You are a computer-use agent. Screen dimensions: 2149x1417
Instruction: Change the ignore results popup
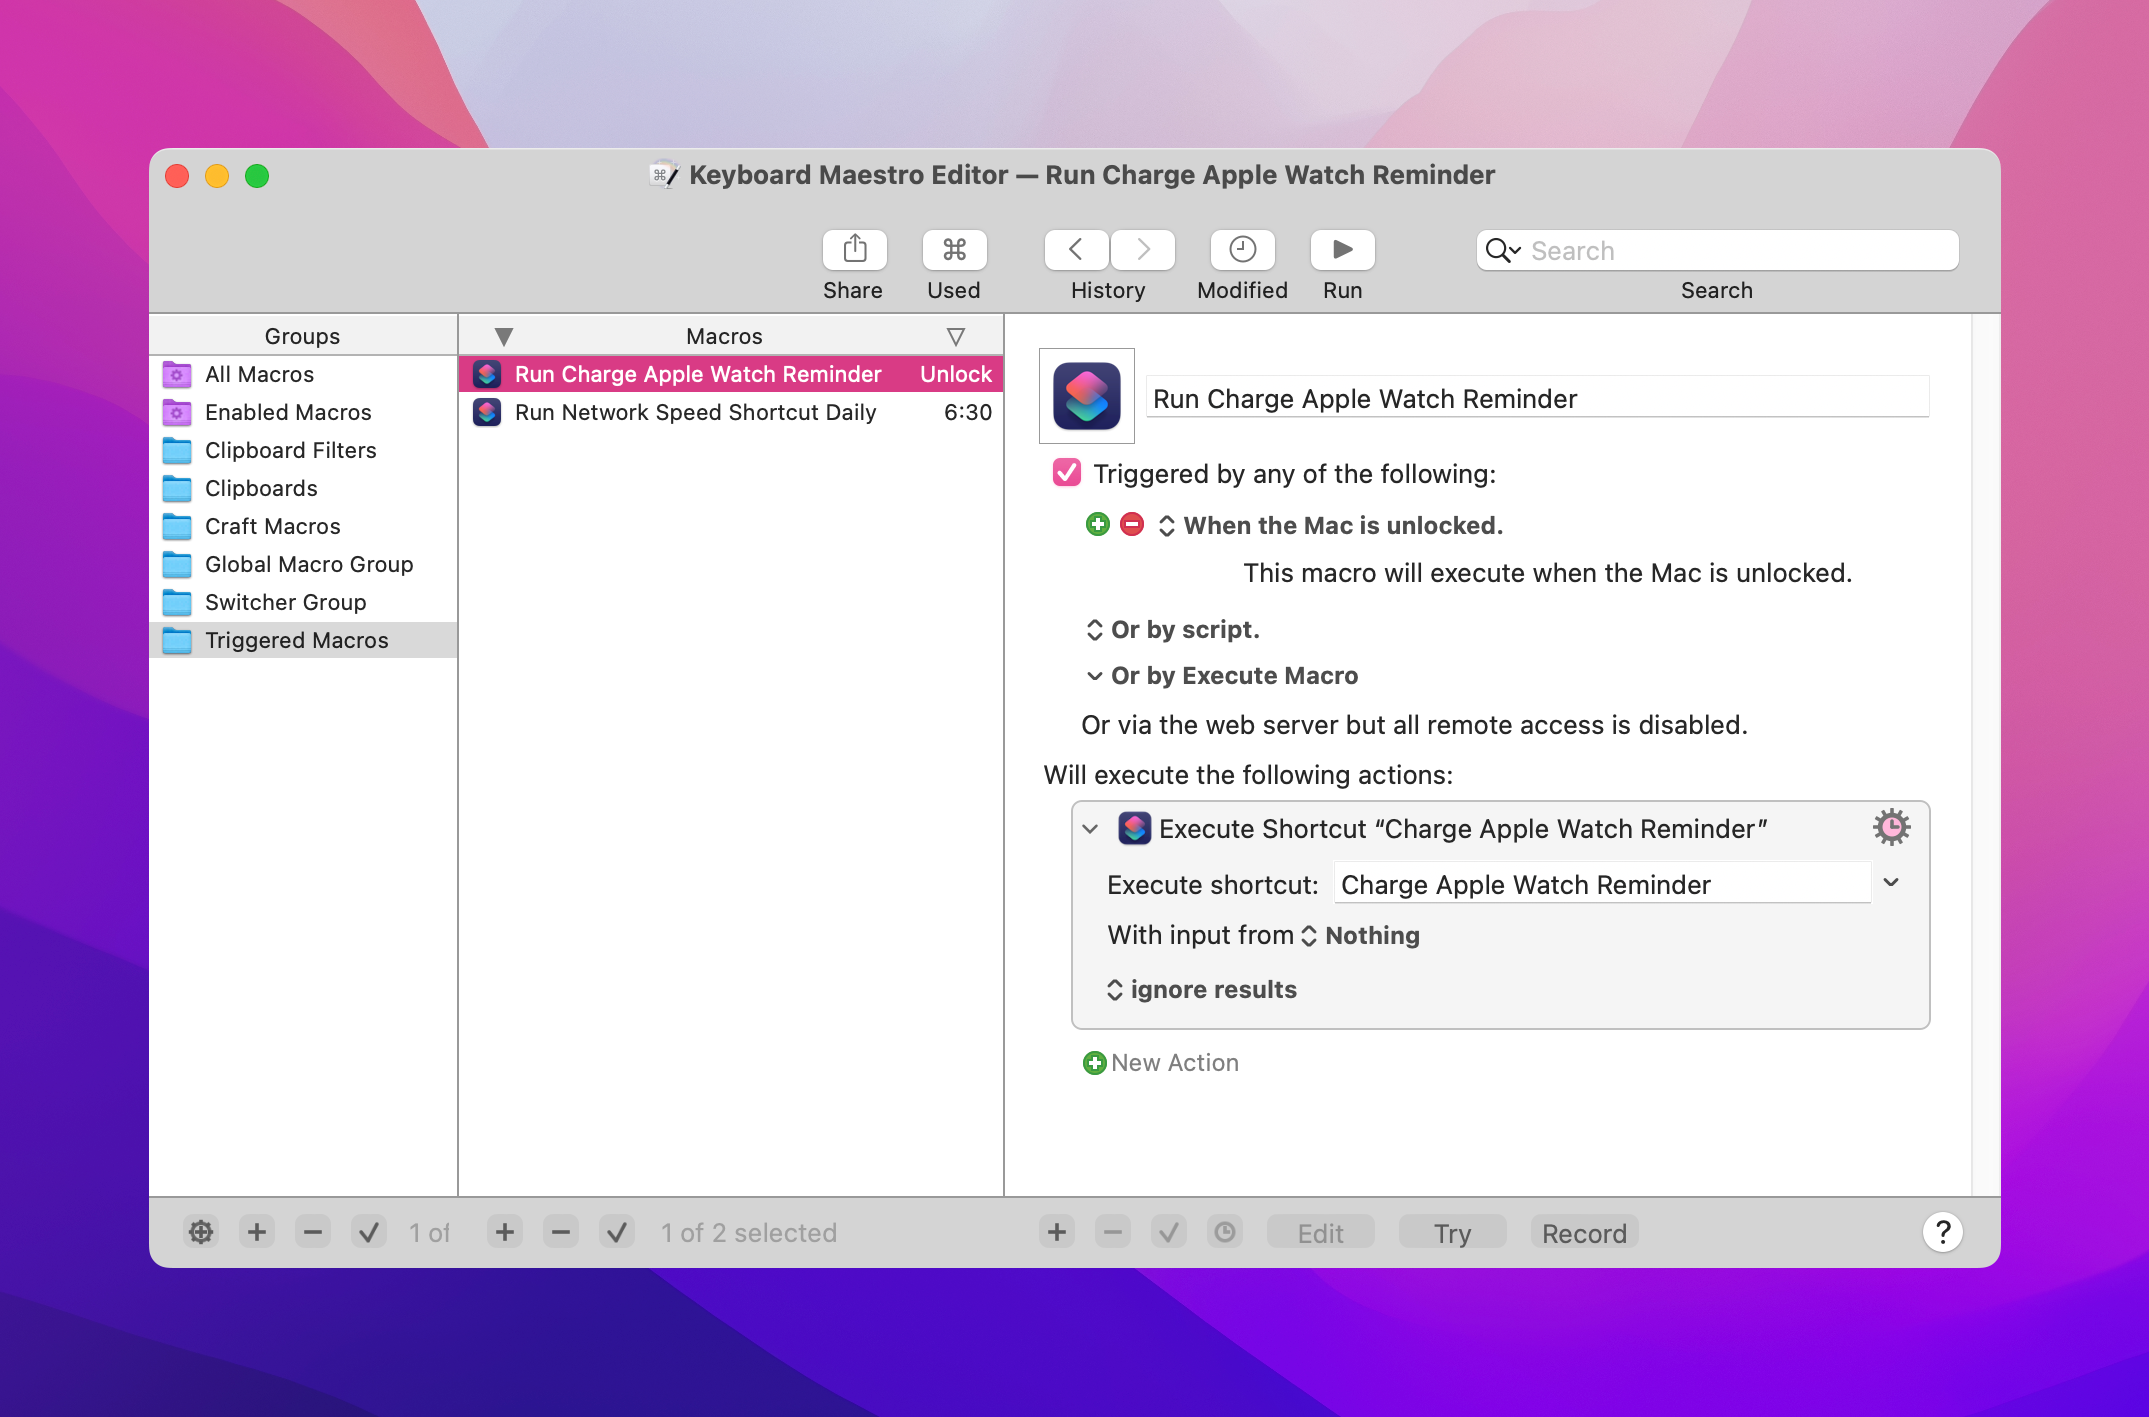pos(1201,989)
